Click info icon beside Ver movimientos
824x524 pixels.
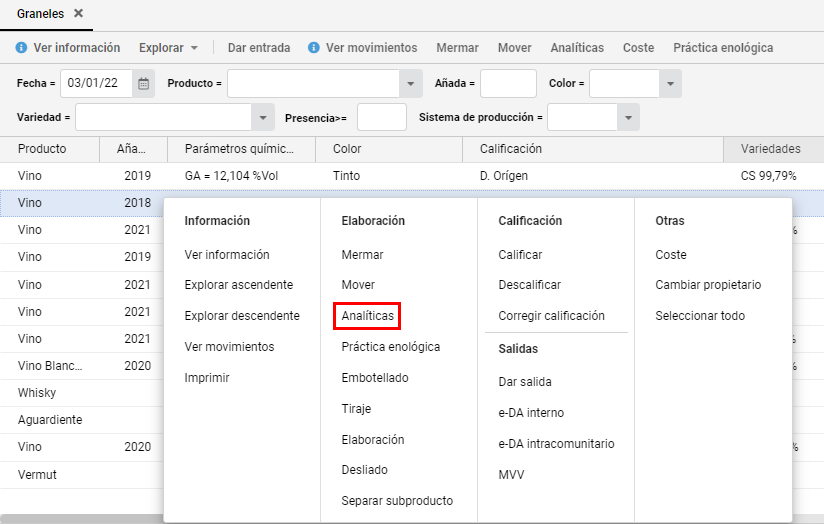[x=314, y=48]
